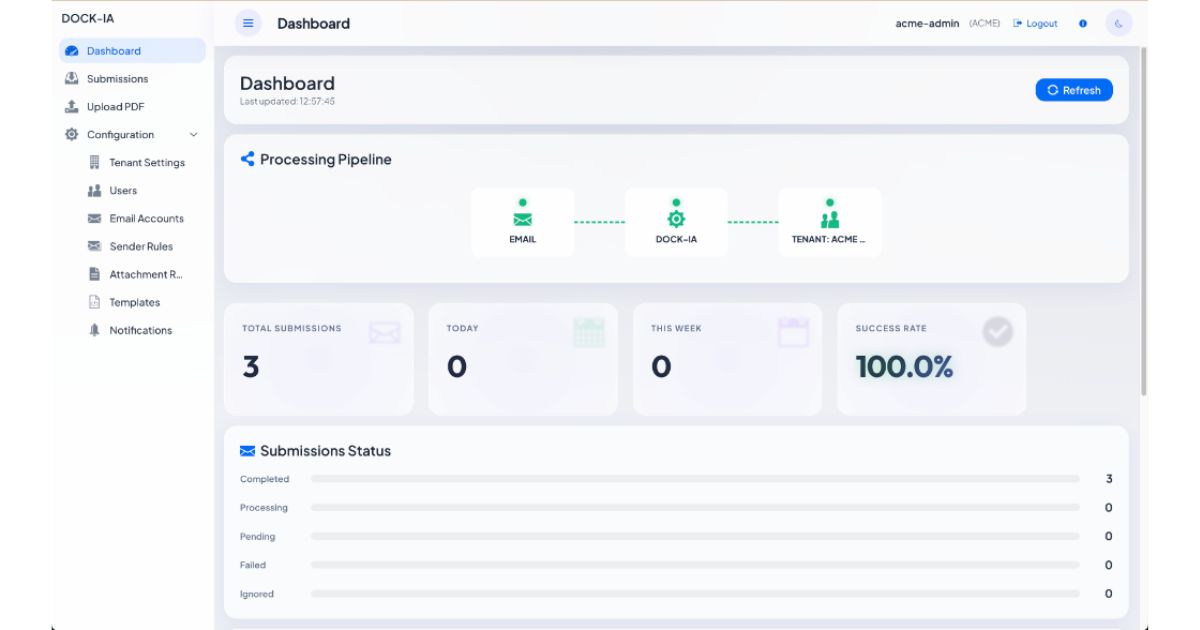This screenshot has width=1200, height=630.
Task: Open the Dashboard sidebar item
Action: point(132,51)
